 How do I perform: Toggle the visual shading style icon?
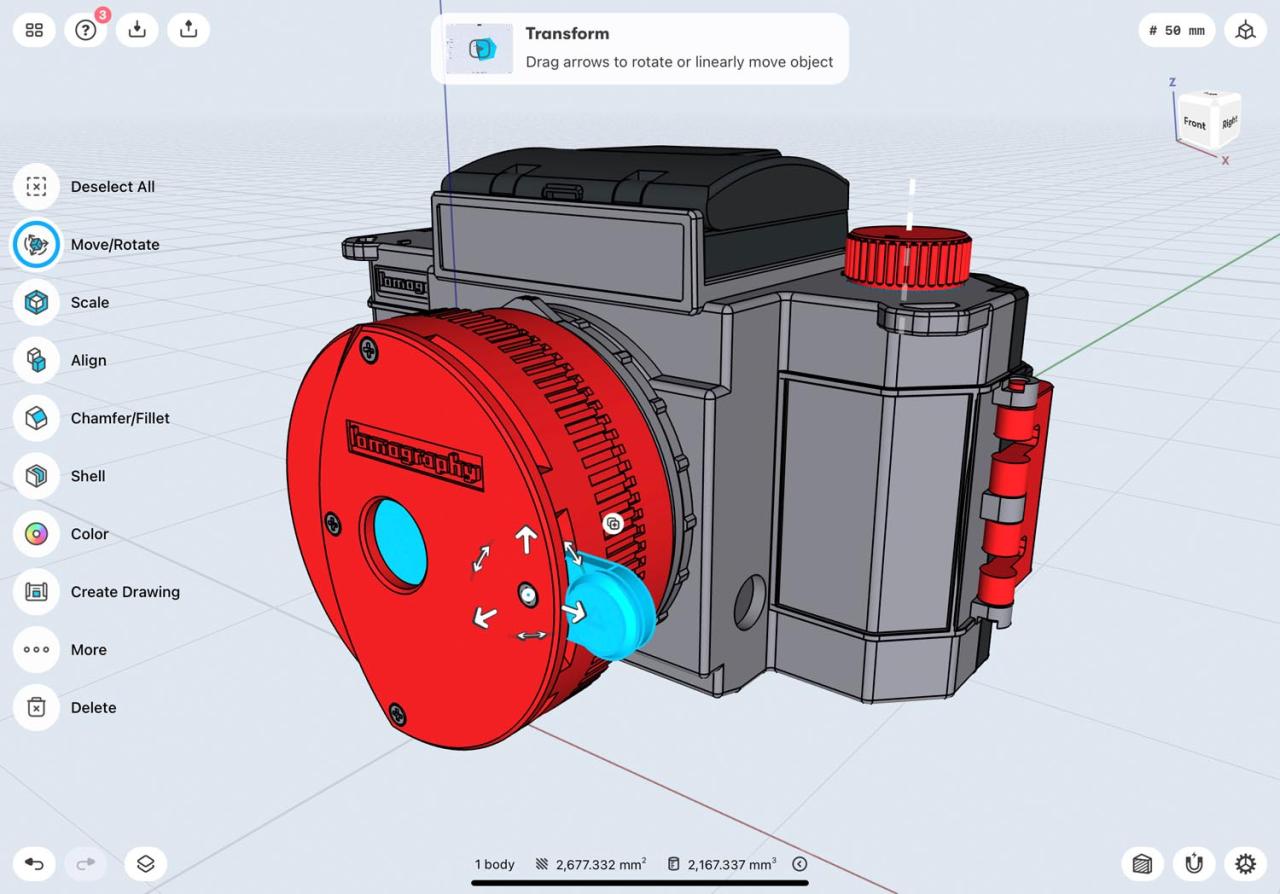(x=1141, y=863)
